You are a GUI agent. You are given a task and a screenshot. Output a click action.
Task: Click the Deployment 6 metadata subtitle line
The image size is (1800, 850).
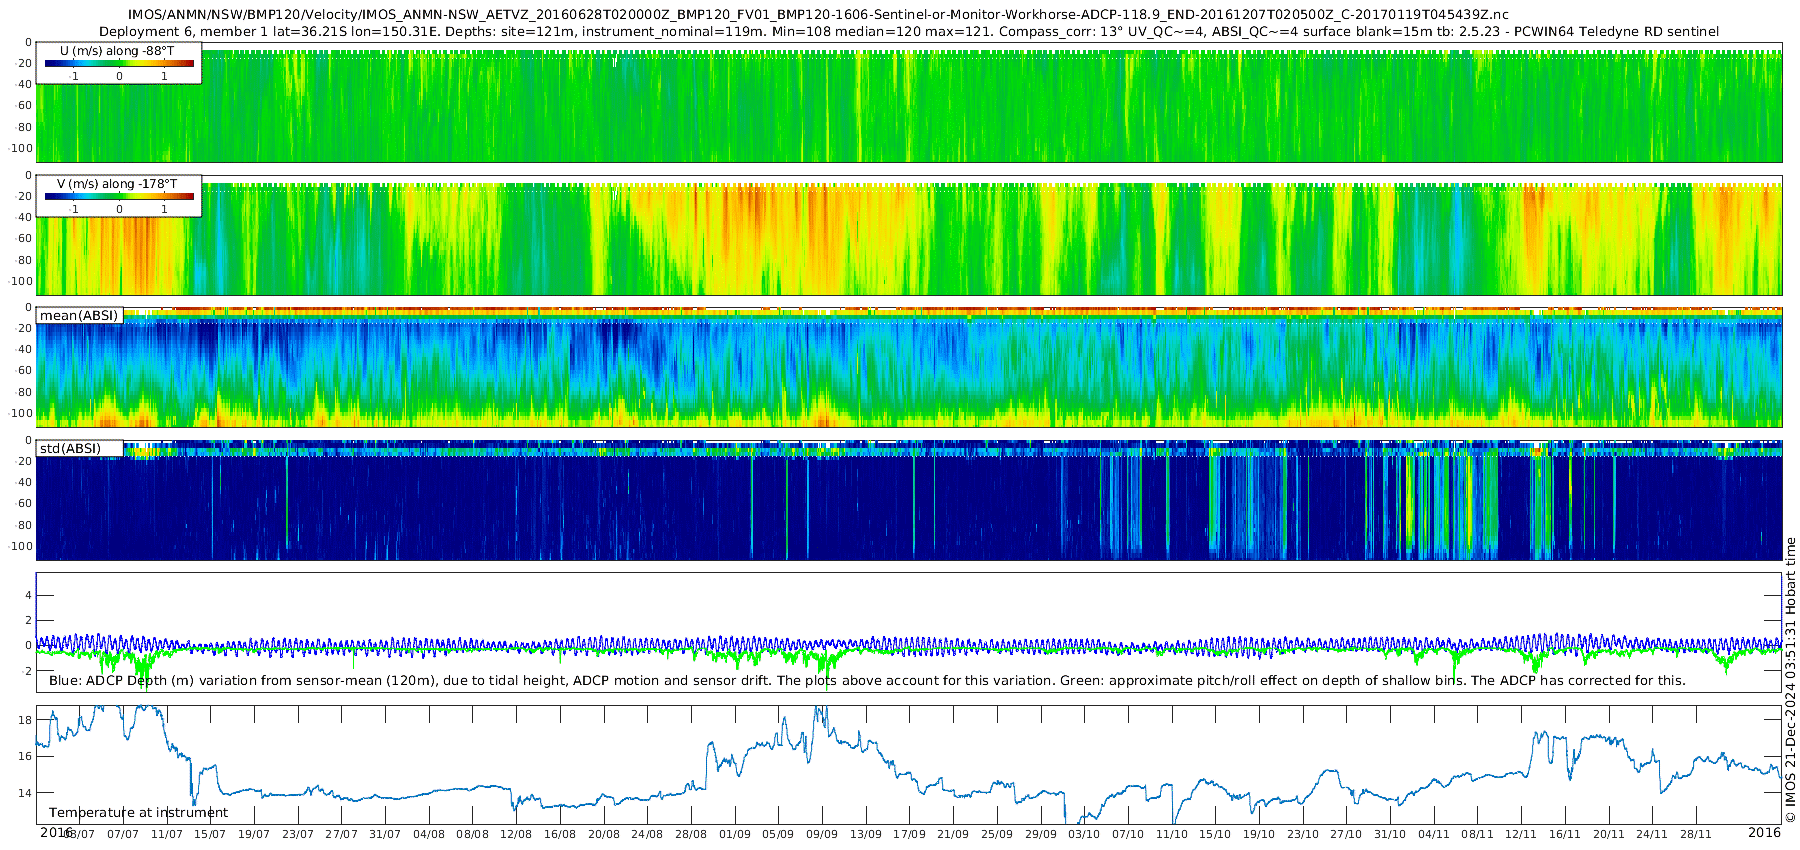tap(908, 32)
